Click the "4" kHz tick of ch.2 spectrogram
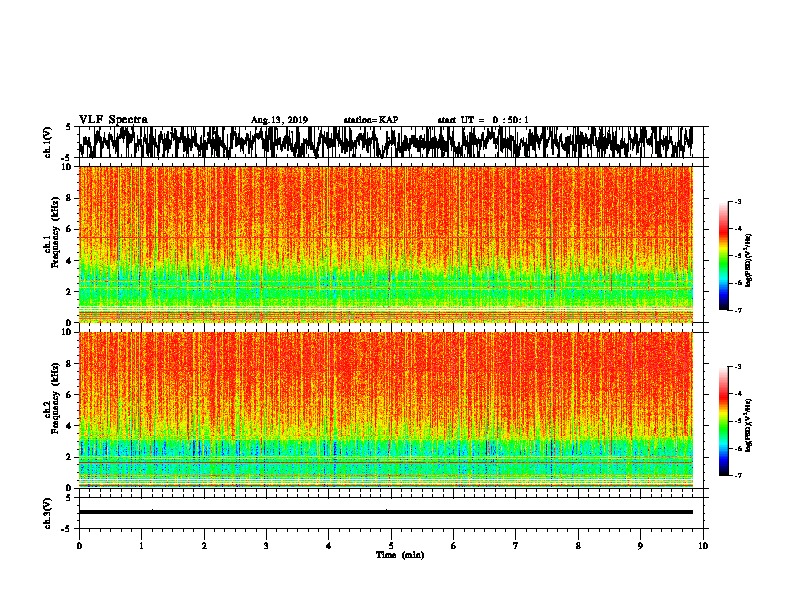Screen dimensions: 792x612 [69, 426]
